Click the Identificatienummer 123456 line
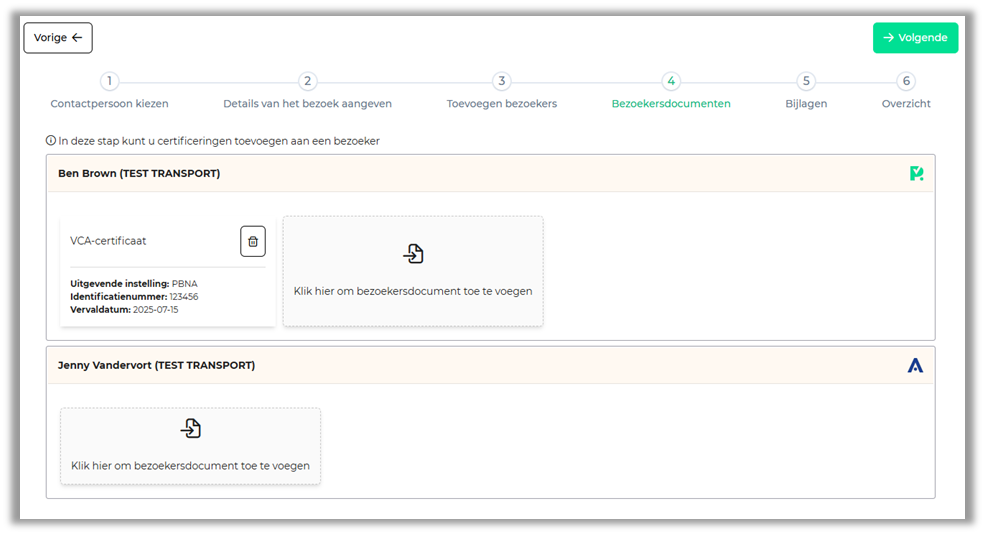The image size is (985, 535). point(134,297)
